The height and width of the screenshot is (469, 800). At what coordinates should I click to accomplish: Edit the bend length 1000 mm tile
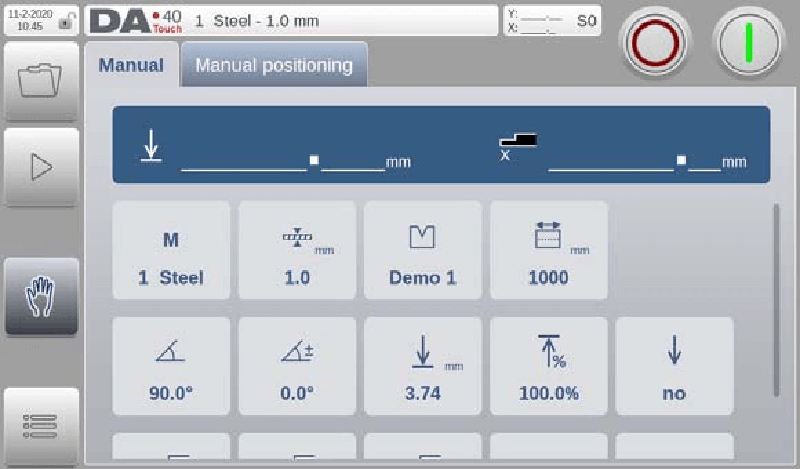(548, 251)
